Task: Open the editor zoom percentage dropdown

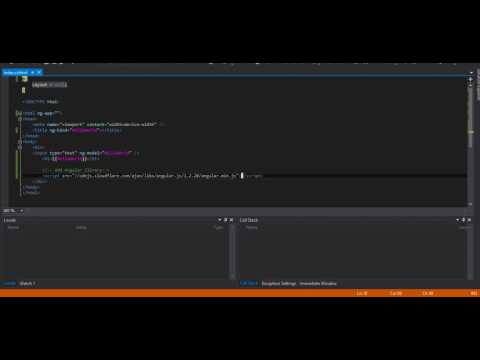Action: point(22,211)
